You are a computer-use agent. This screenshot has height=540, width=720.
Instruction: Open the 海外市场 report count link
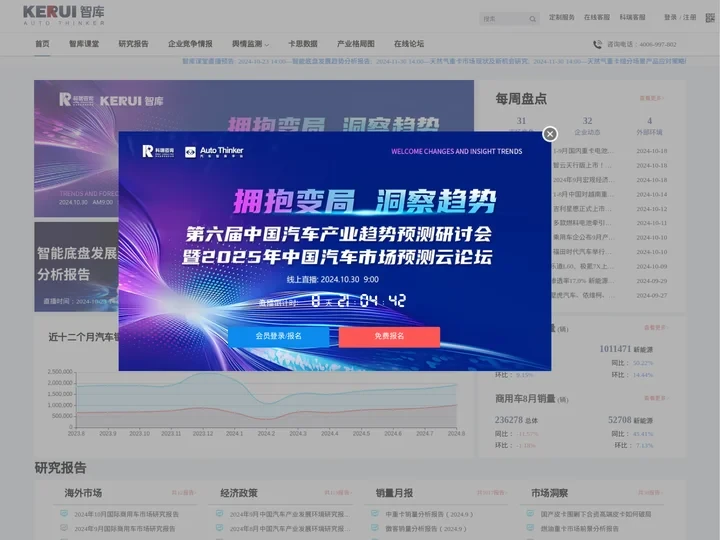184,493
